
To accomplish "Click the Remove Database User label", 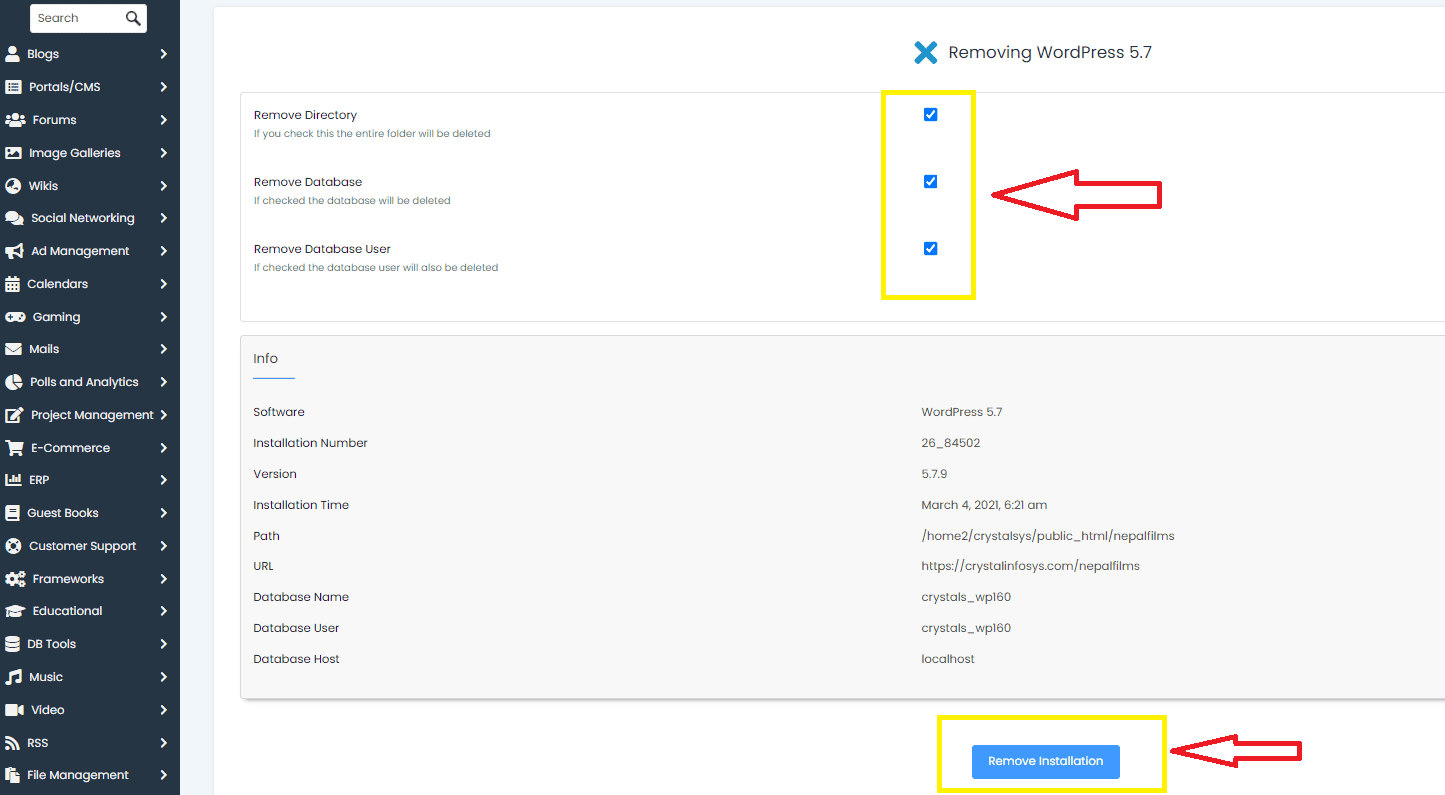I will pos(322,249).
